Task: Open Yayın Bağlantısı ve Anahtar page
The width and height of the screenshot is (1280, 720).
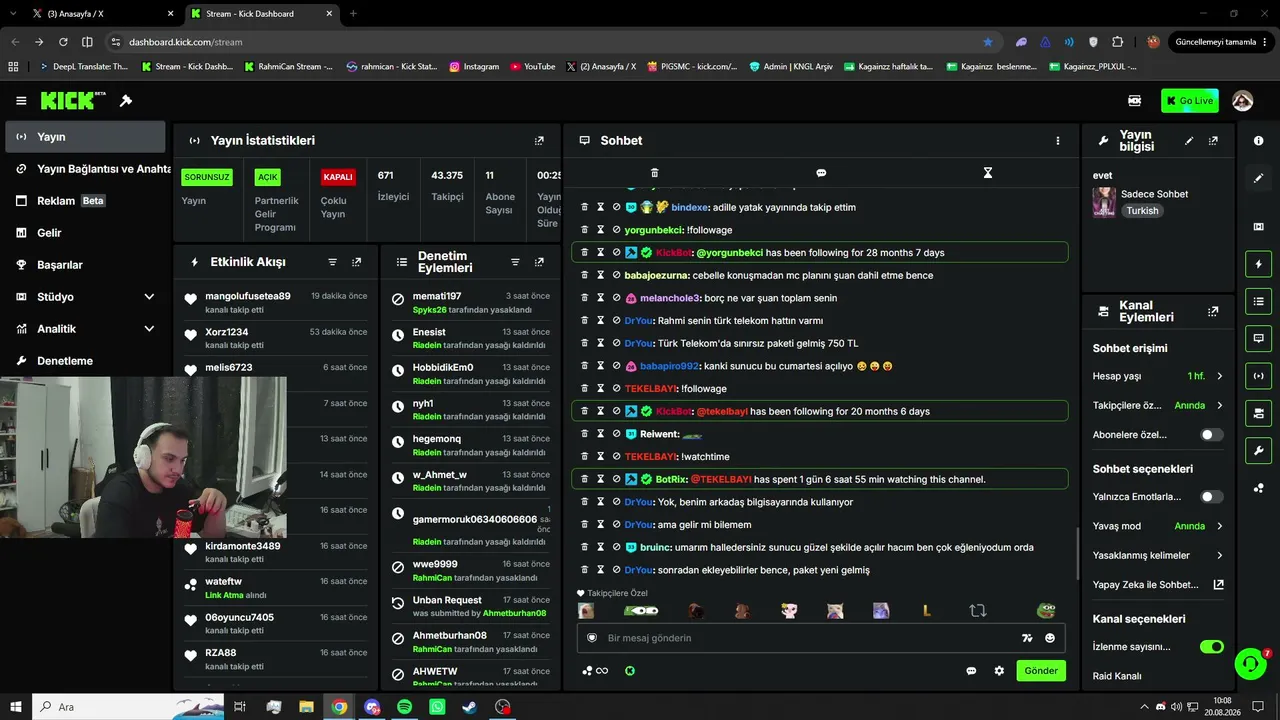Action: (x=84, y=169)
